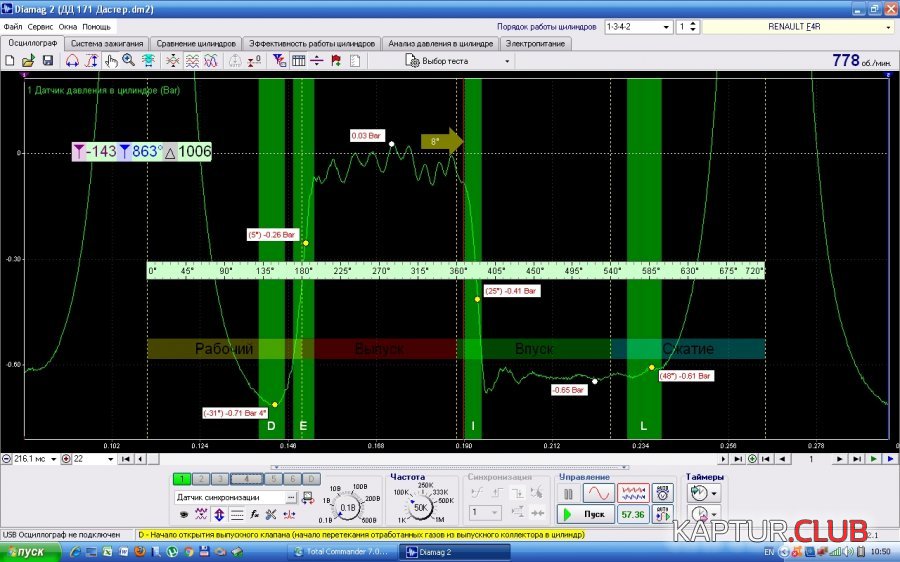Toggle the D channel button
The height and width of the screenshot is (562, 900).
pos(311,479)
